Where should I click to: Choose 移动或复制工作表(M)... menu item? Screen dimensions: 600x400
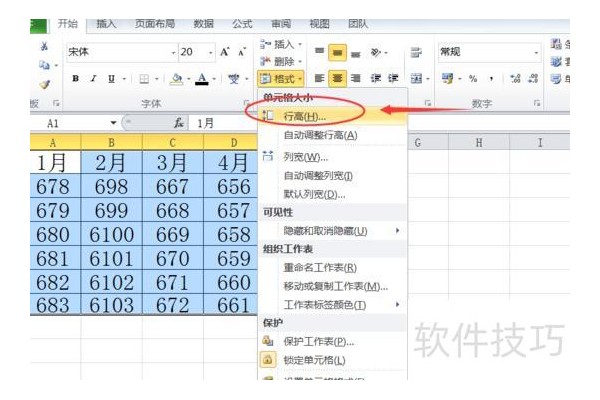332,286
